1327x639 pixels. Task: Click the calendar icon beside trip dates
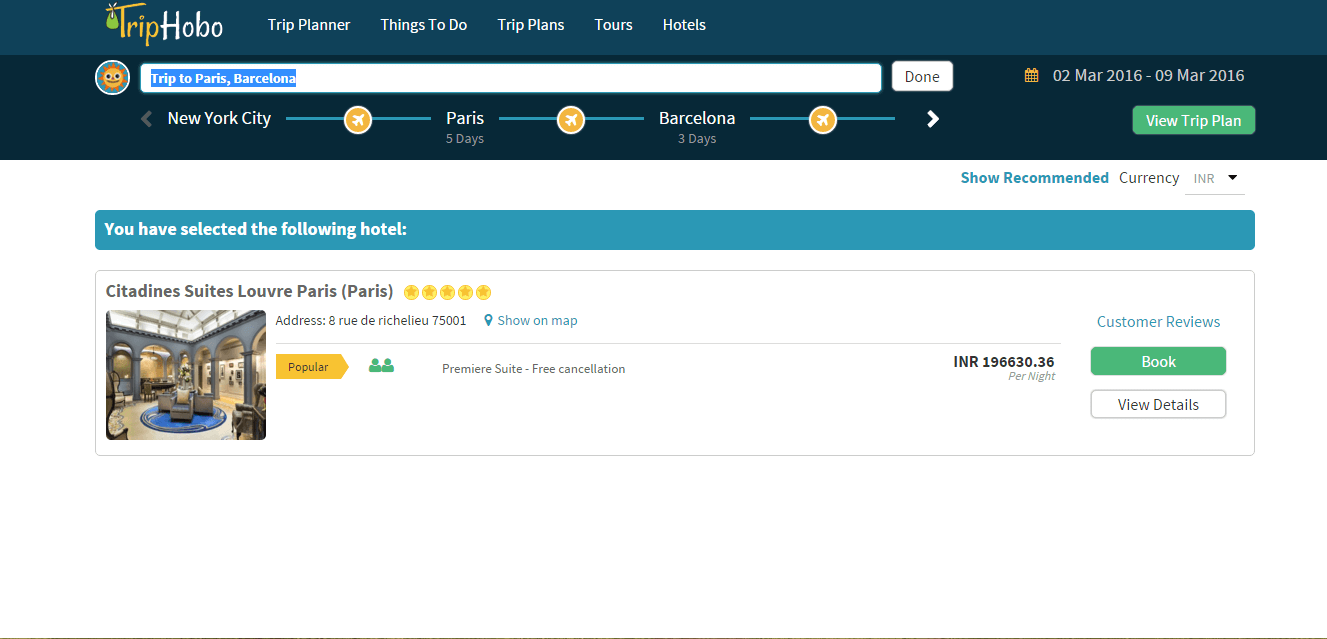click(x=1032, y=75)
